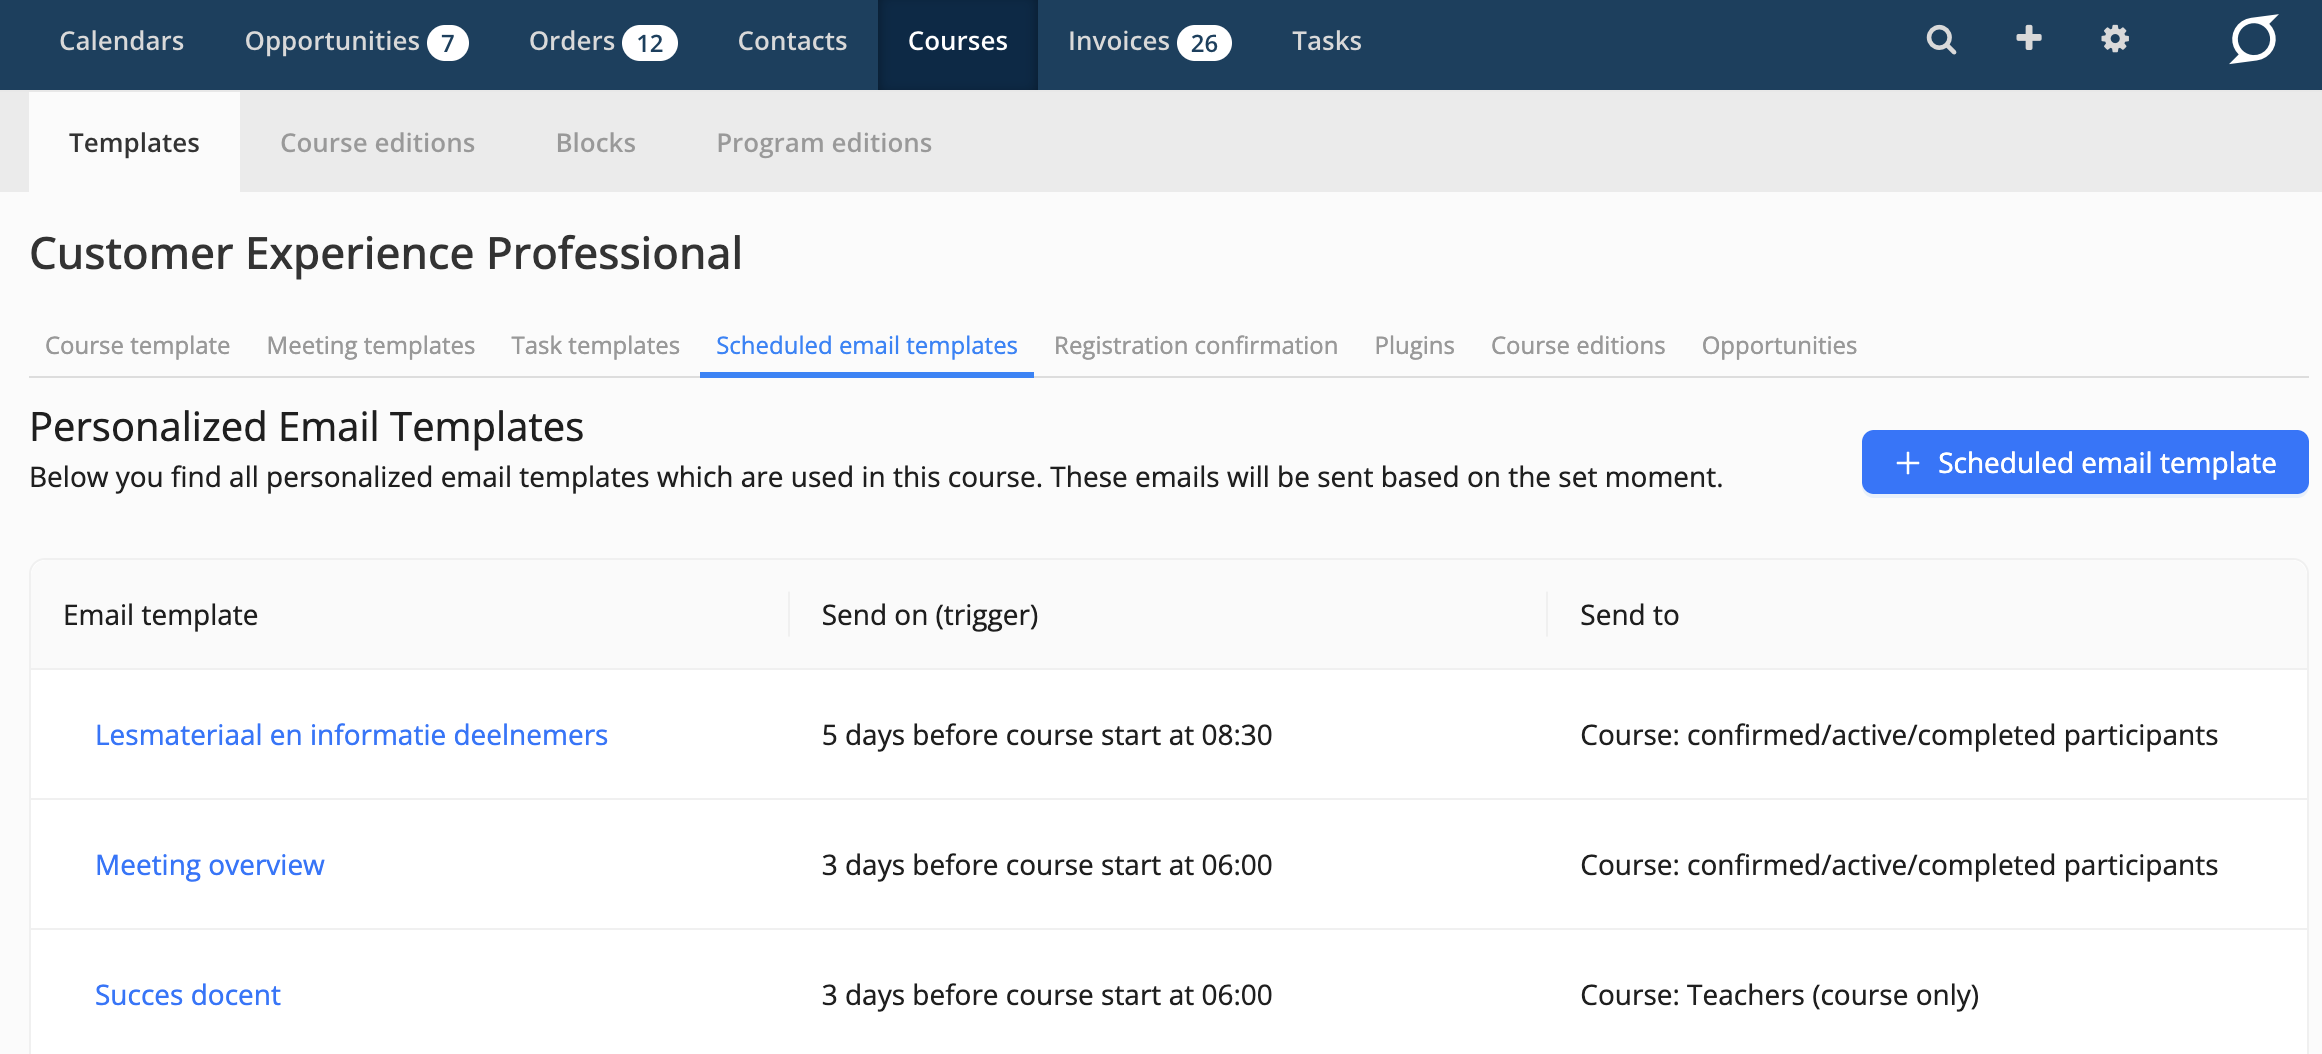Open the Succes docent email template
The width and height of the screenshot is (2322, 1054).
pos(188,995)
